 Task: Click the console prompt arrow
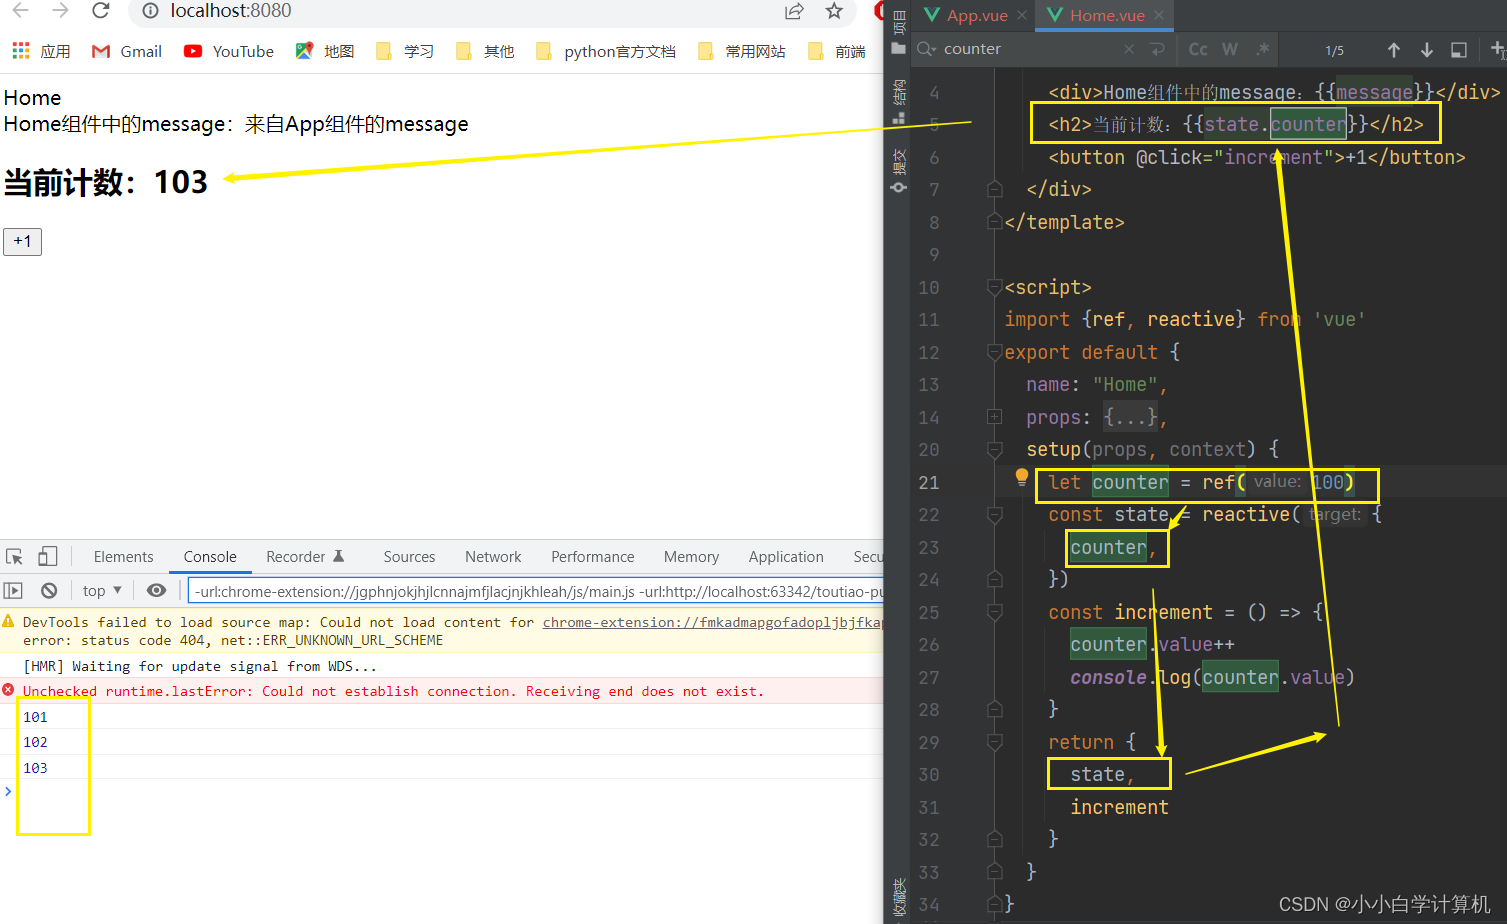(x=8, y=791)
